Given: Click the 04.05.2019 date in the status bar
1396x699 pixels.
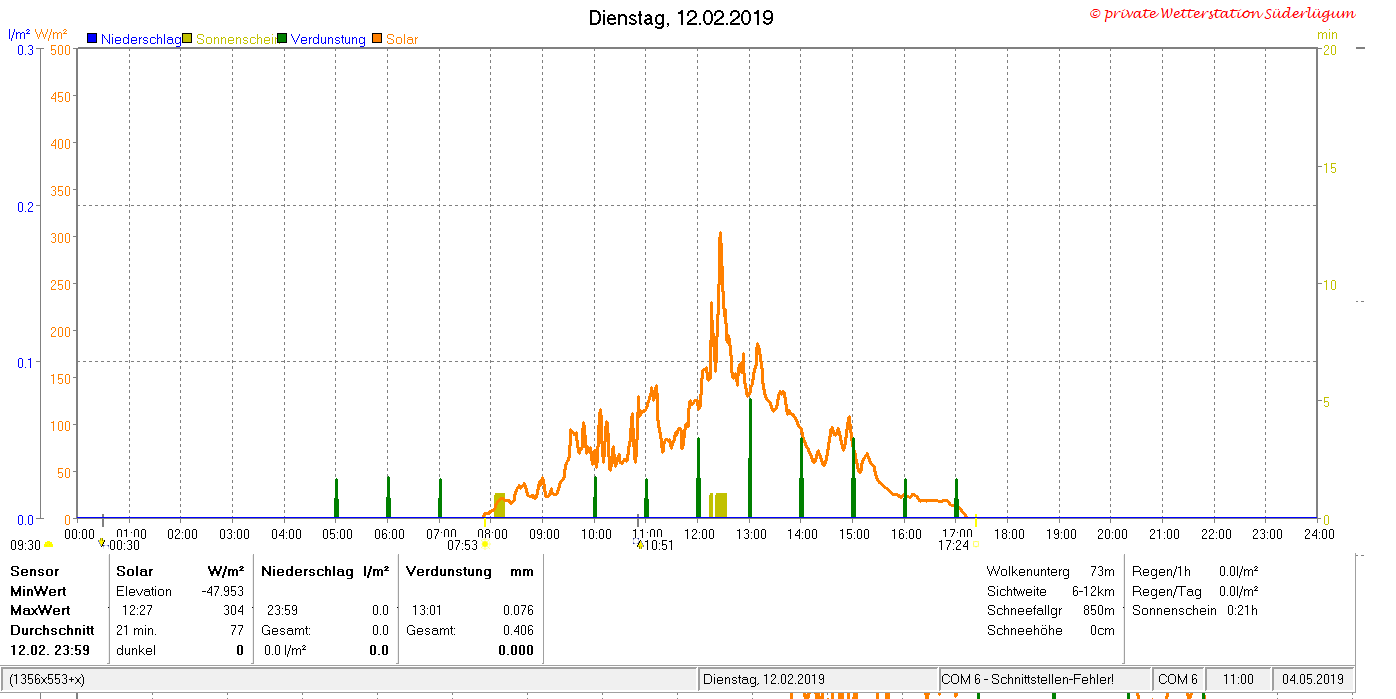Looking at the screenshot, I should [x=1314, y=679].
